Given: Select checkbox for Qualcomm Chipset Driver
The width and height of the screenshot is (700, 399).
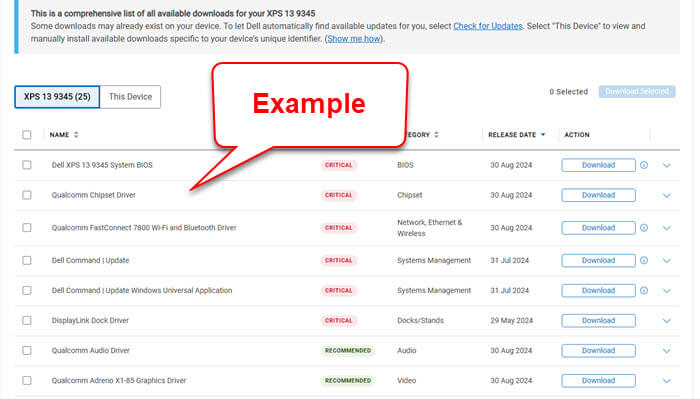Looking at the screenshot, I should 27,195.
